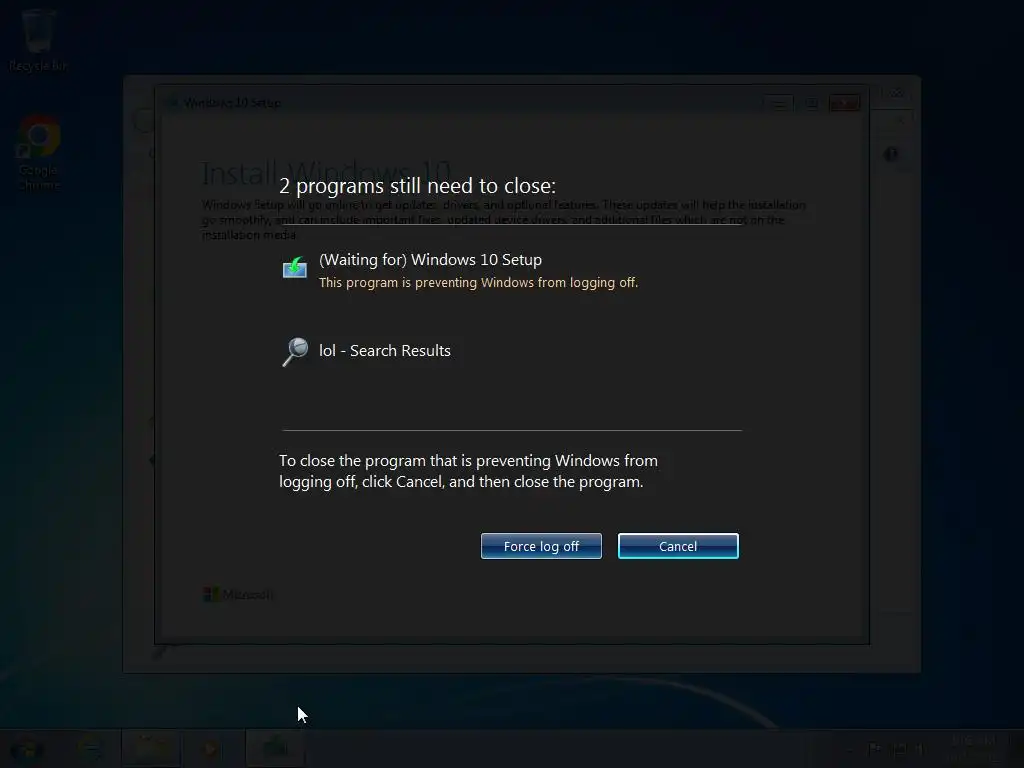Select the magnifying glass Search Results icon
1024x768 pixels.
pos(295,351)
